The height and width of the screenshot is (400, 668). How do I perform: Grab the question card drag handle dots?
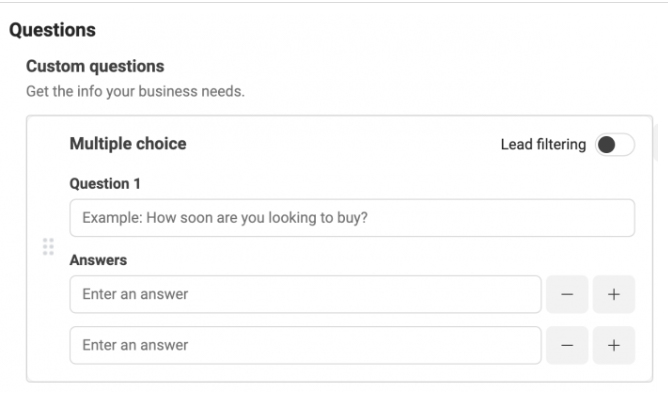(48, 247)
